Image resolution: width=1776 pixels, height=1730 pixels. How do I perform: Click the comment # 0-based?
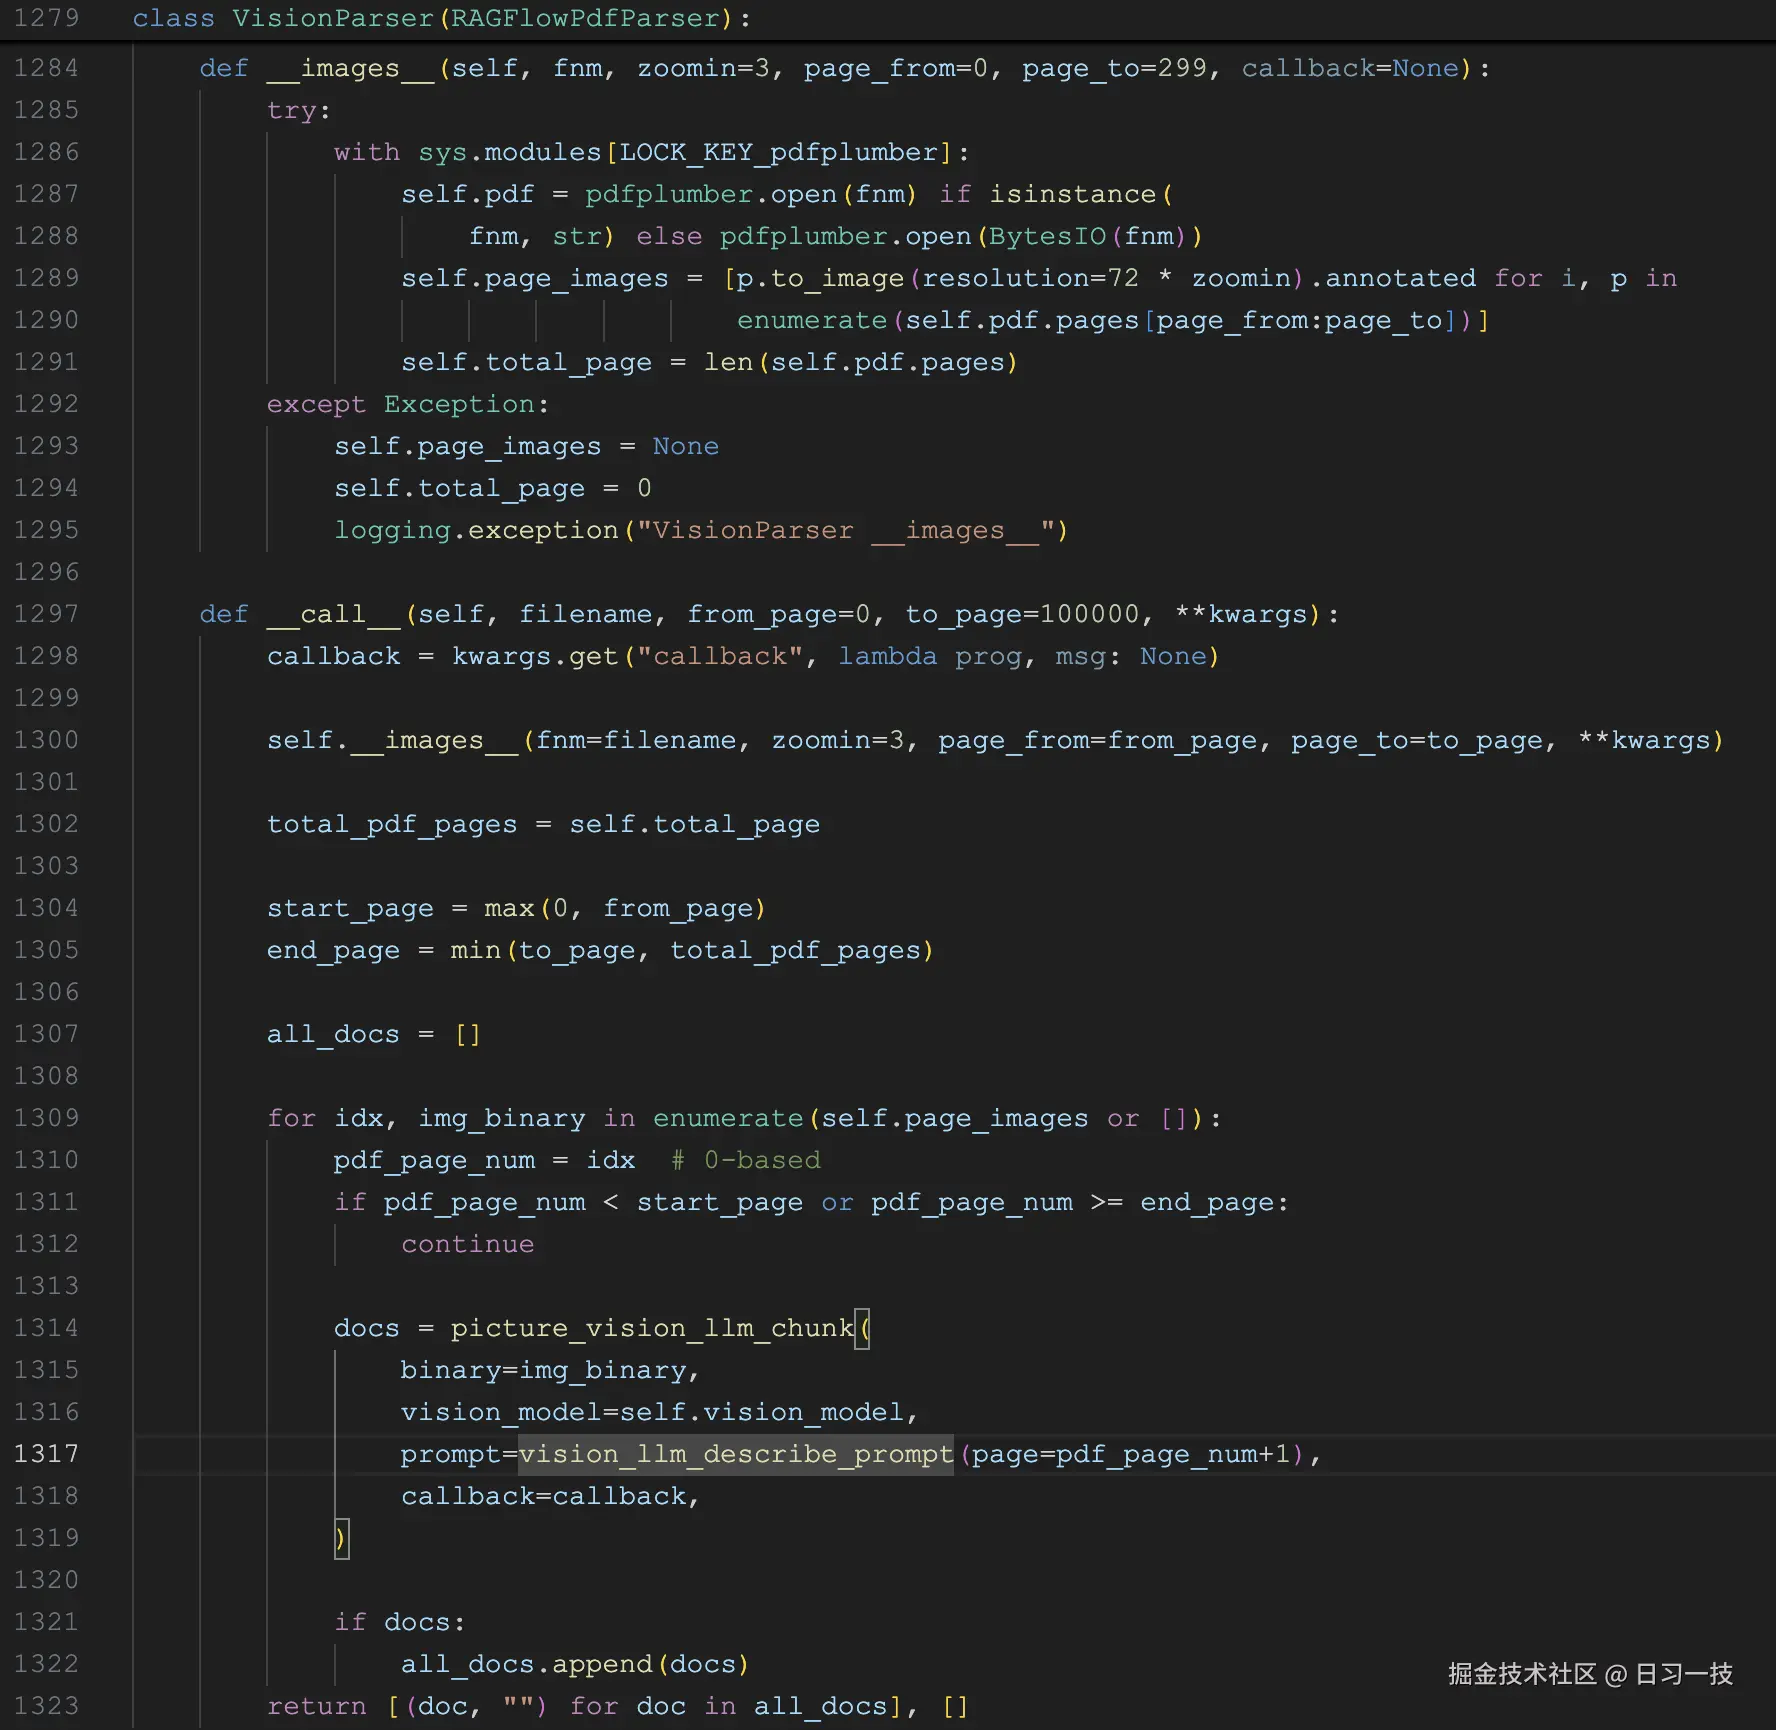[x=745, y=1160]
